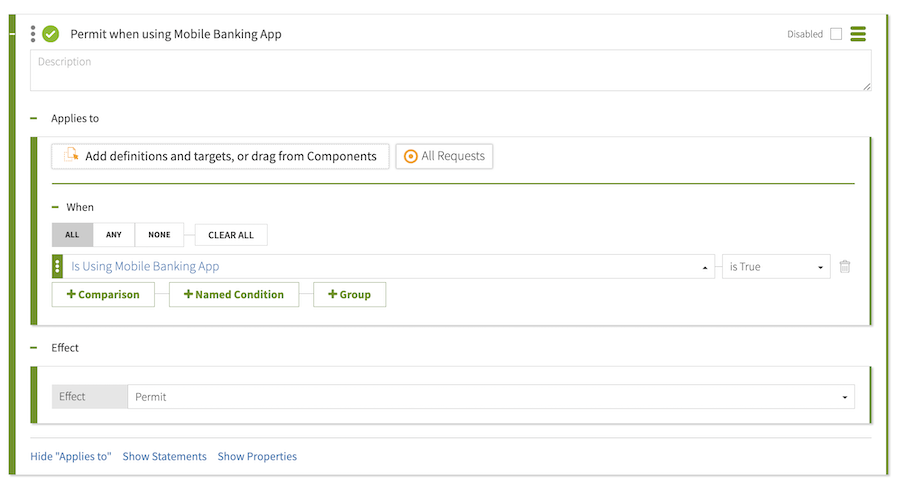Click the rule drag handle dots

coord(33,34)
